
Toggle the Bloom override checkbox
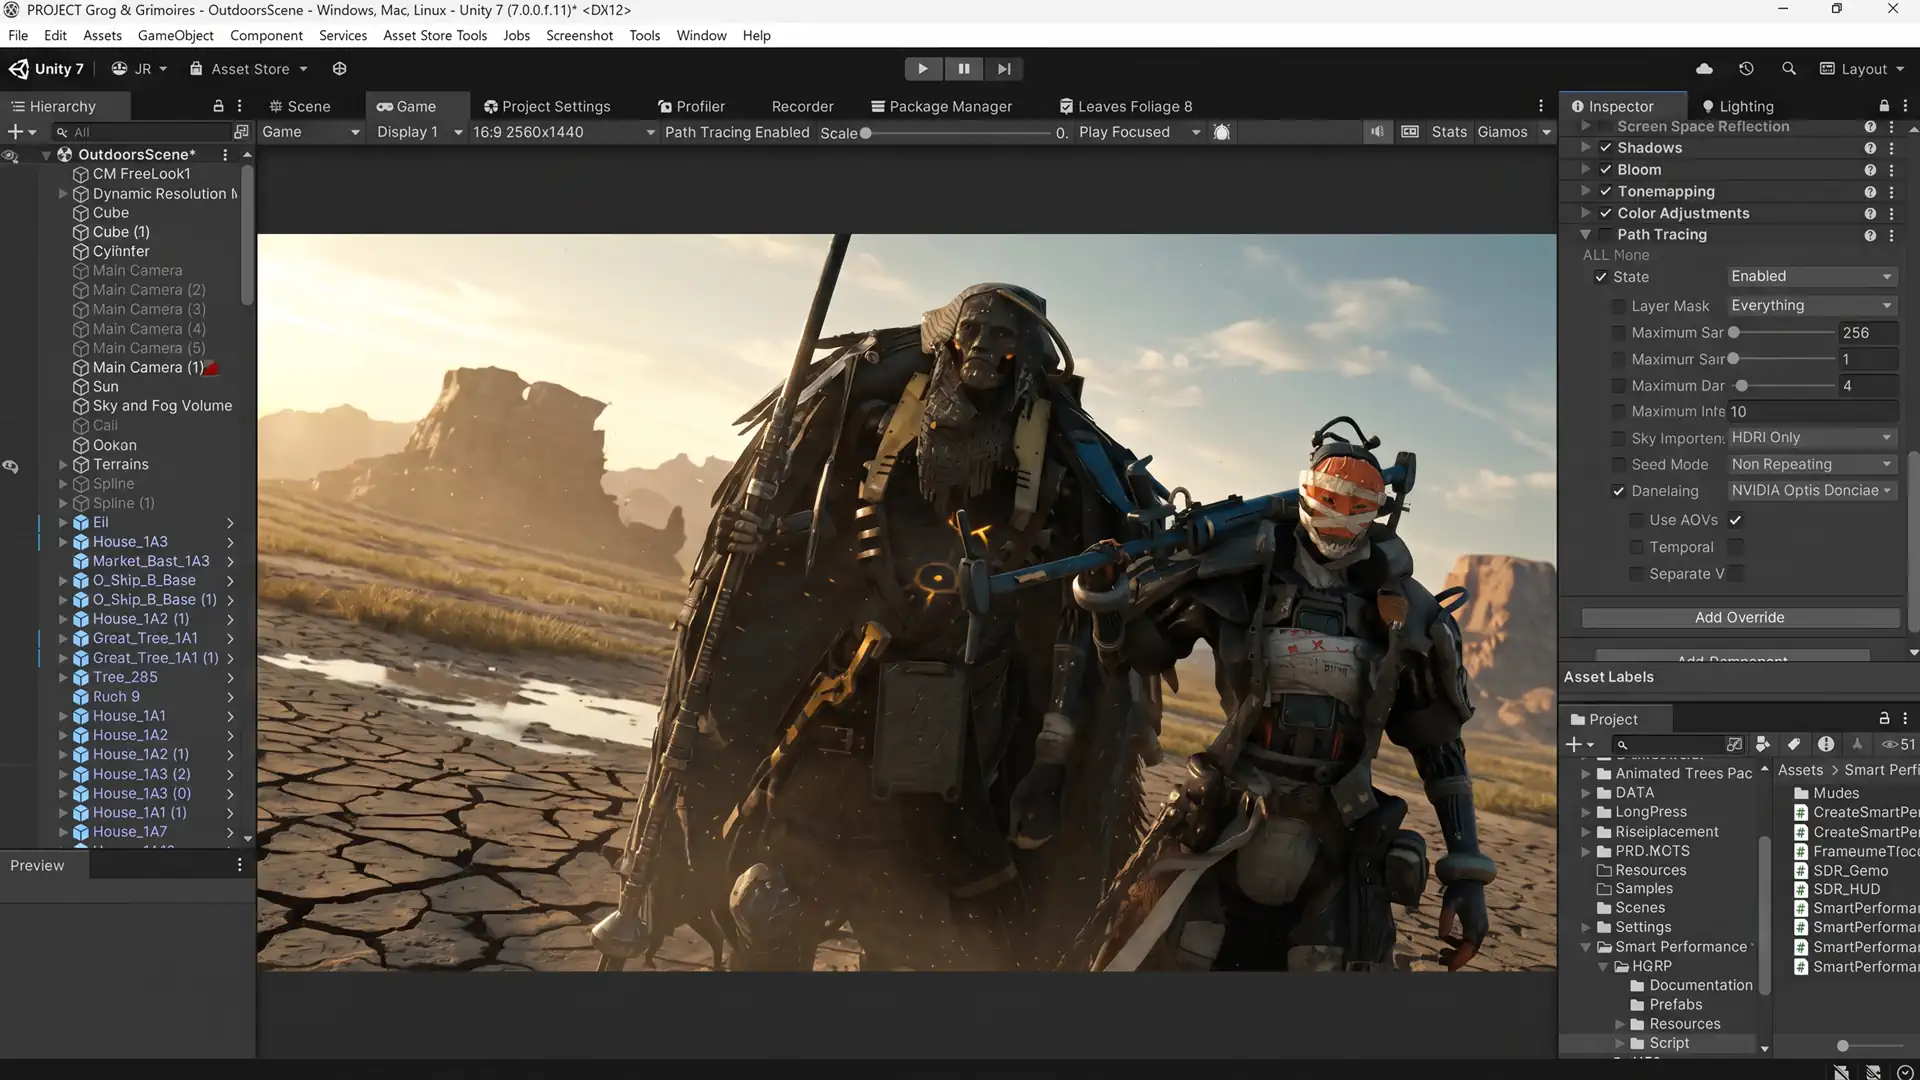pos(1605,170)
